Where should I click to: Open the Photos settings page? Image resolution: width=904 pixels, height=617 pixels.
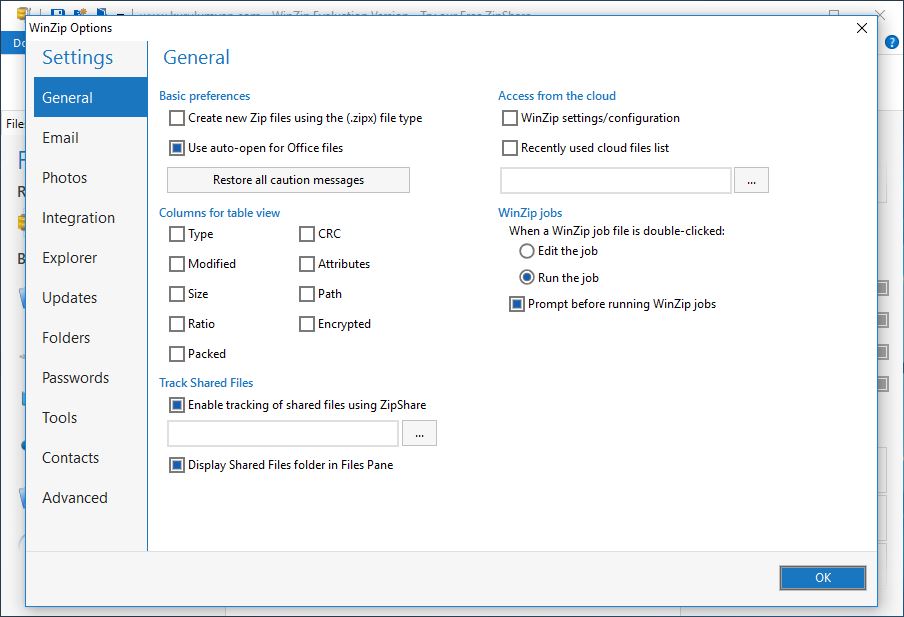click(x=90, y=178)
